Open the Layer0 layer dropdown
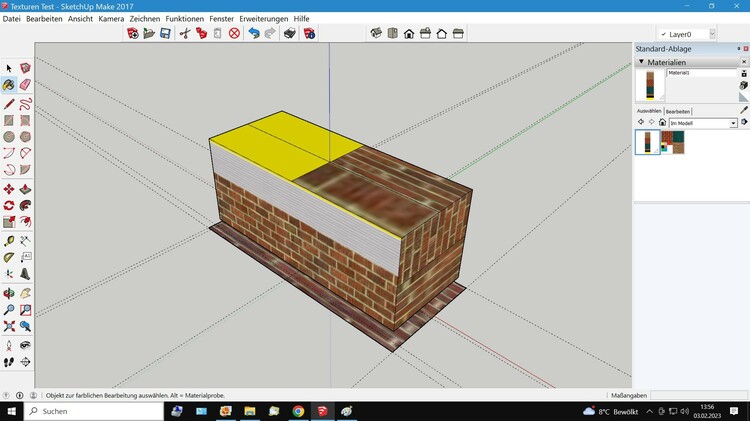The image size is (750, 421). pyautogui.click(x=712, y=33)
